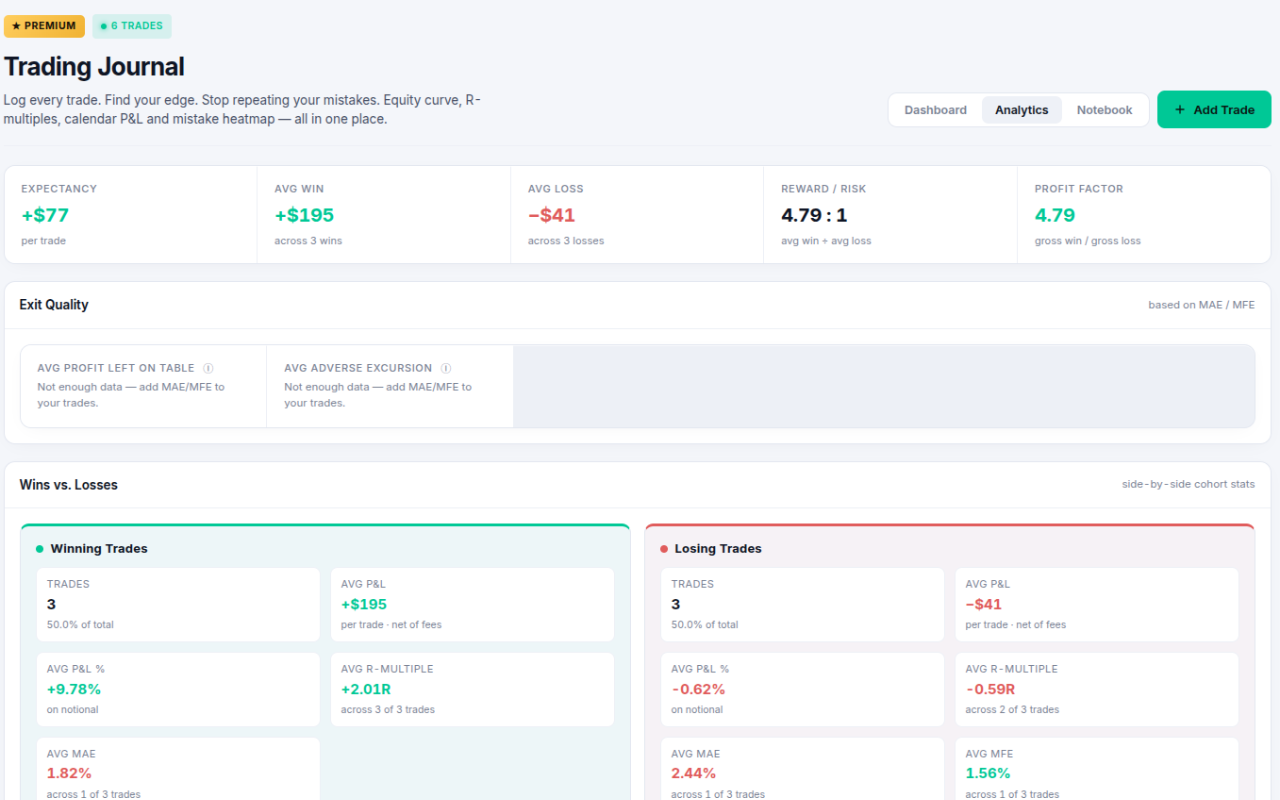Click the star Premium badge
Viewport: 1280px width, 800px height.
tap(44, 26)
